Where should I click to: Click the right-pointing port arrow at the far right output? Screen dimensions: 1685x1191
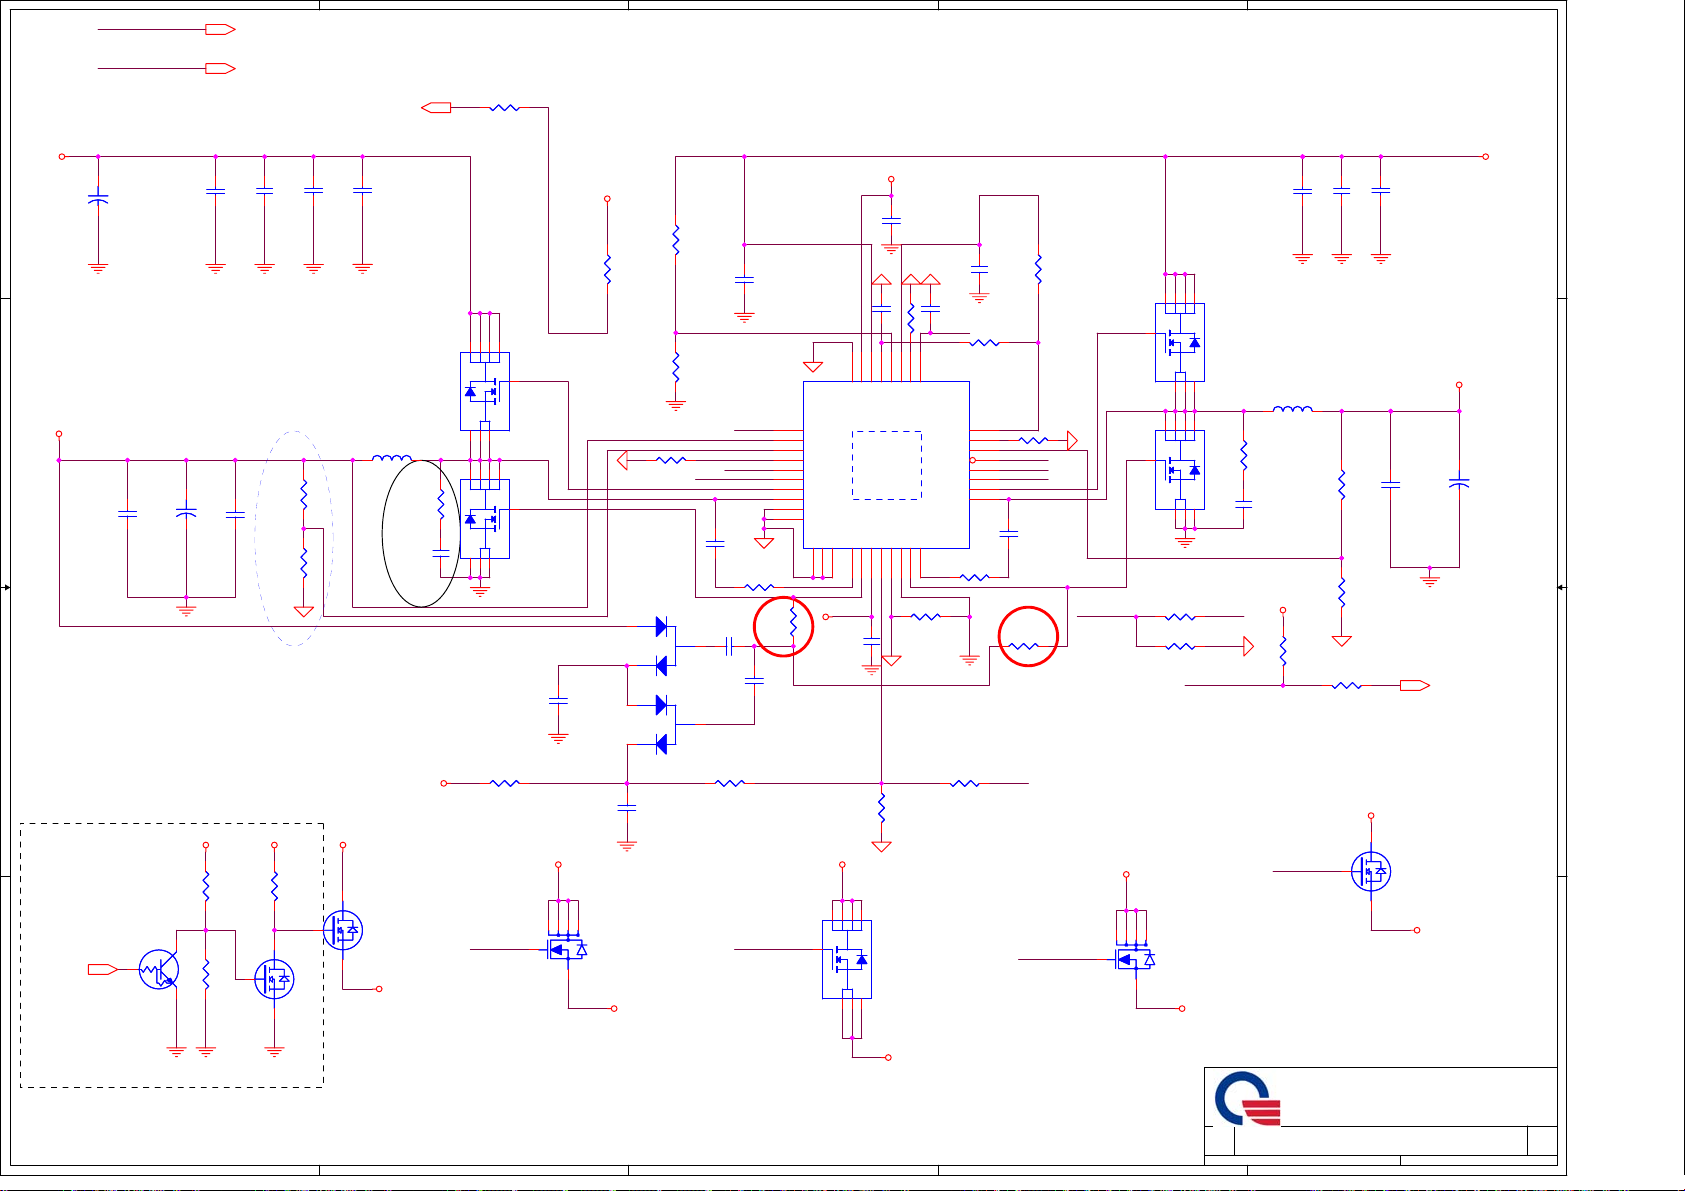(x=1415, y=685)
